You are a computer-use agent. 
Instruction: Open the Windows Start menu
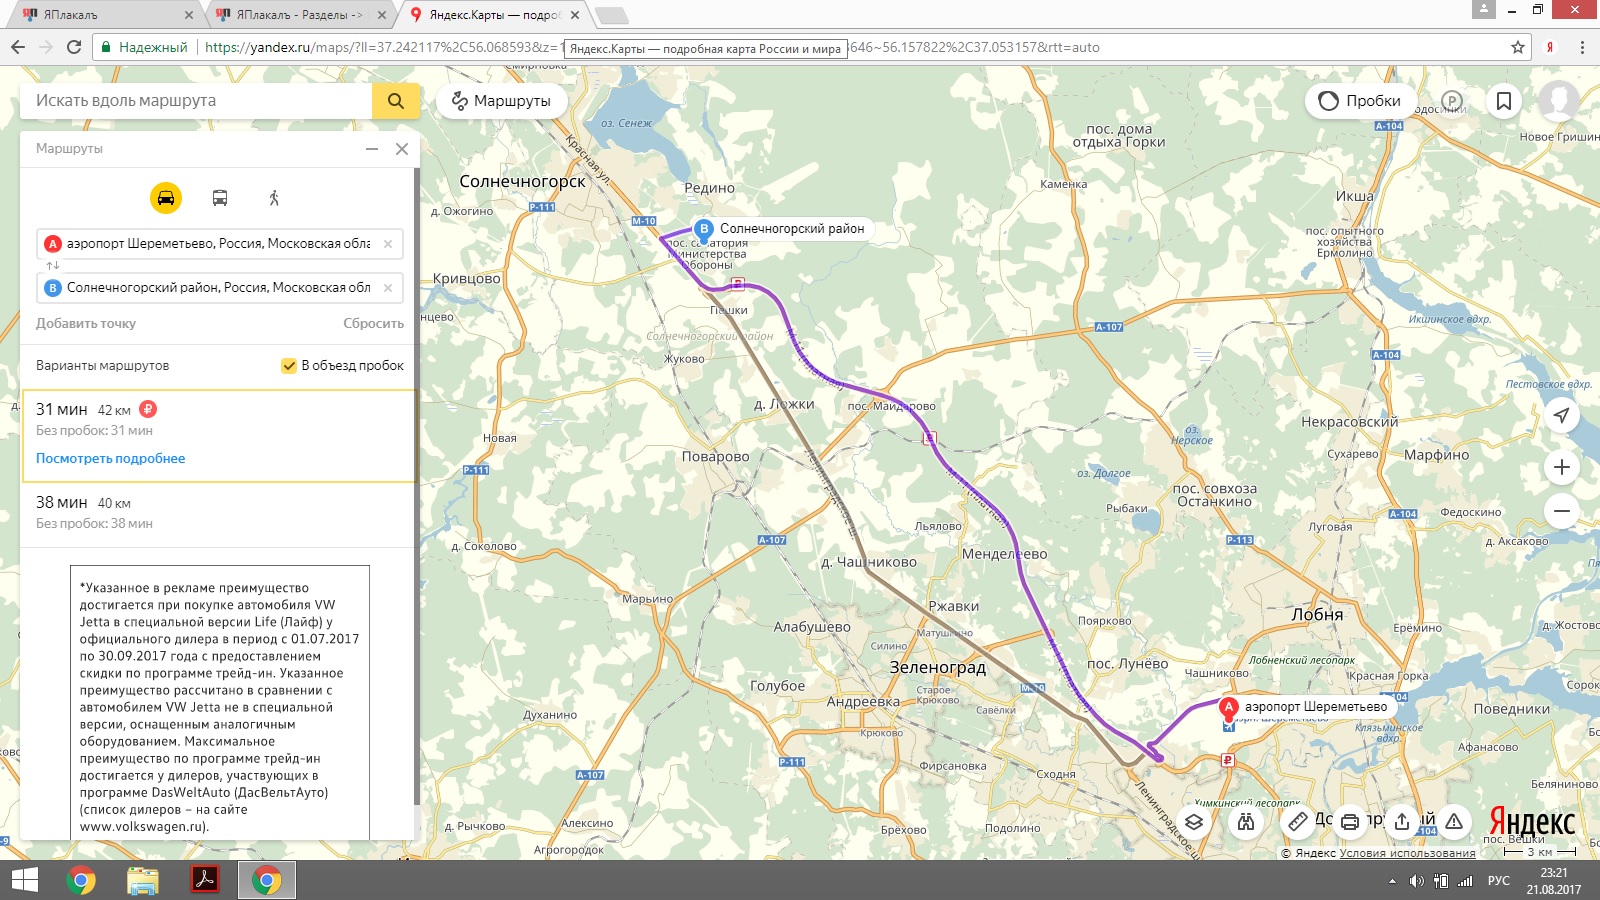pyautogui.click(x=25, y=880)
